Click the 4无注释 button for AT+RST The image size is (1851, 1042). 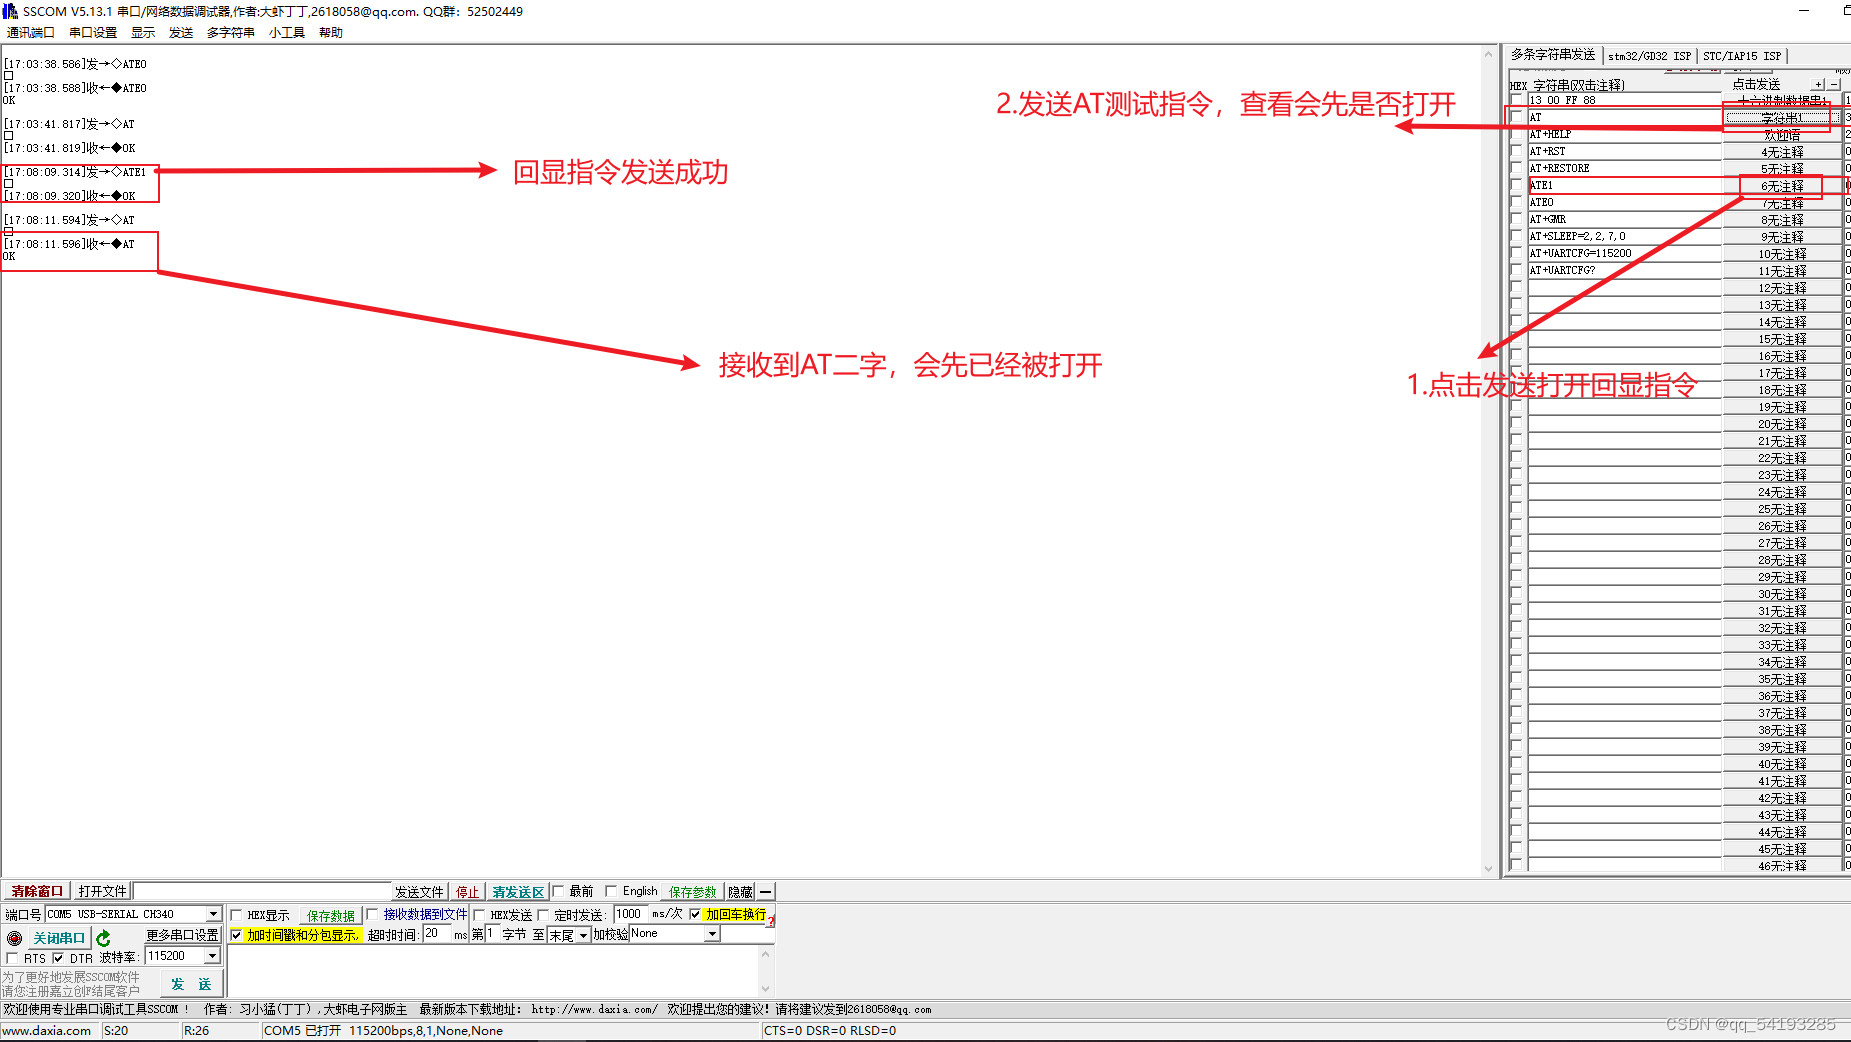click(x=1782, y=152)
